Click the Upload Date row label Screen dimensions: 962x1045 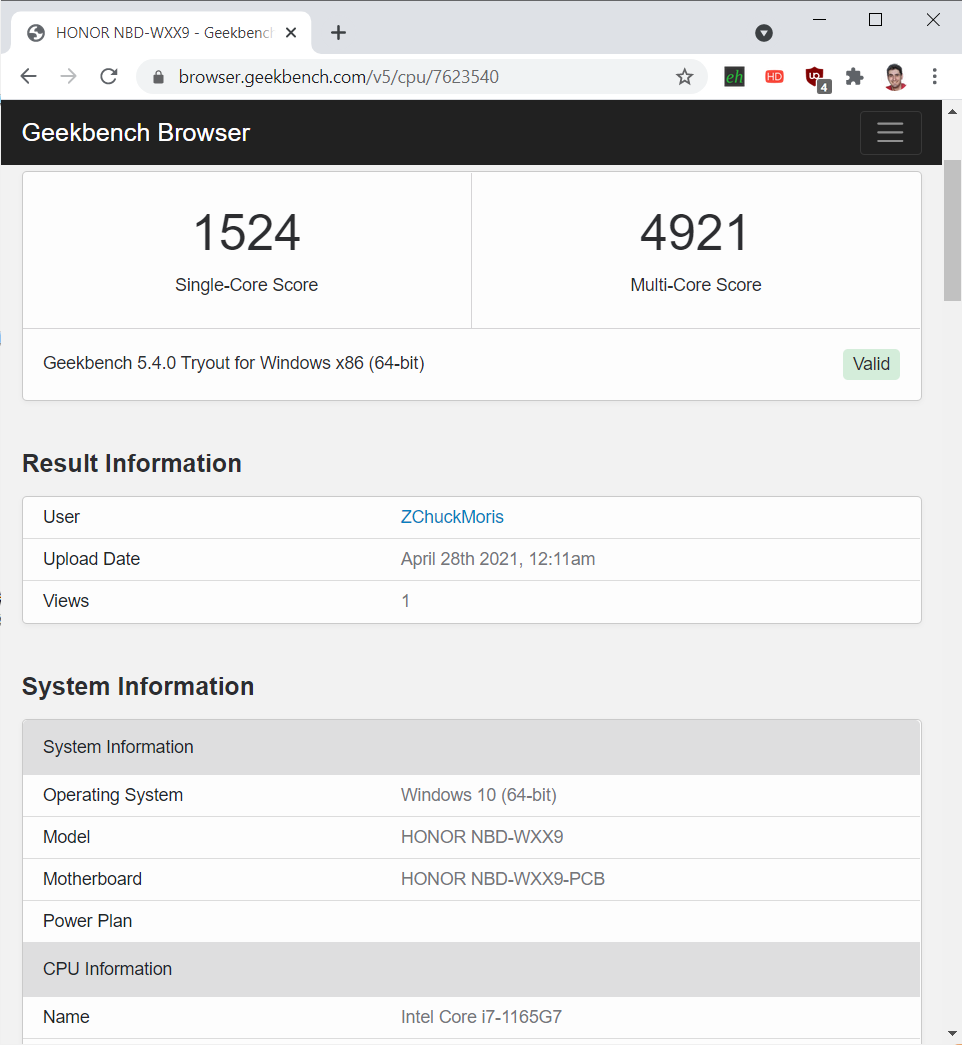coord(91,559)
